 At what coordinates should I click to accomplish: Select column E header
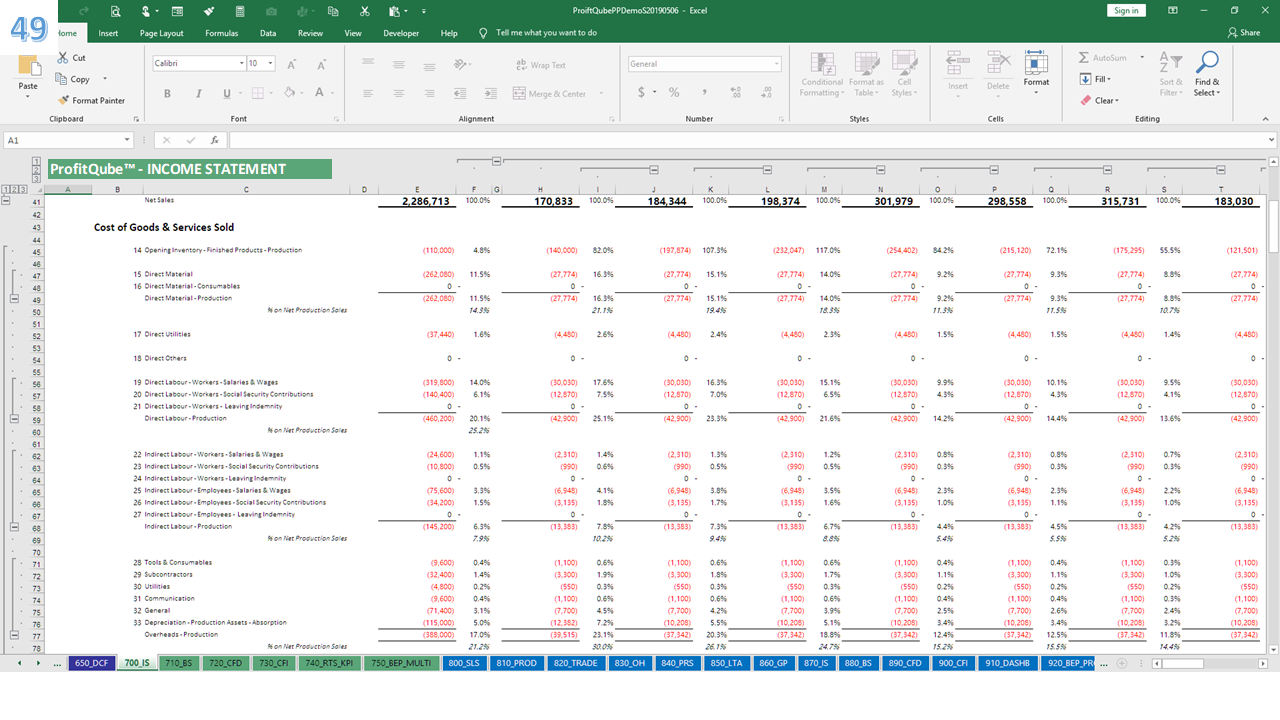click(x=417, y=189)
